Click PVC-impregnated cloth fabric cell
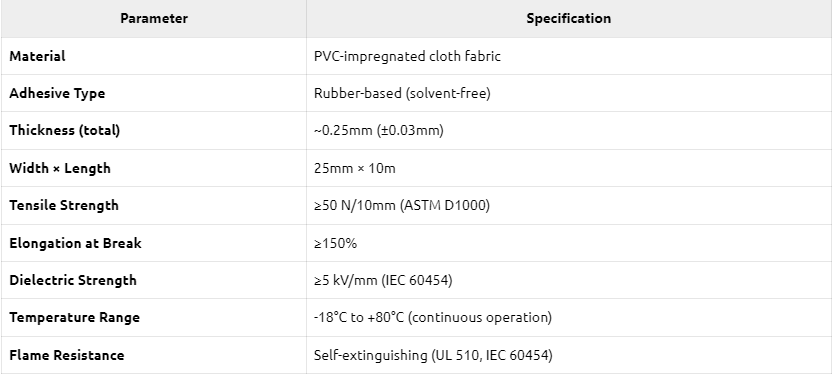 click(407, 56)
